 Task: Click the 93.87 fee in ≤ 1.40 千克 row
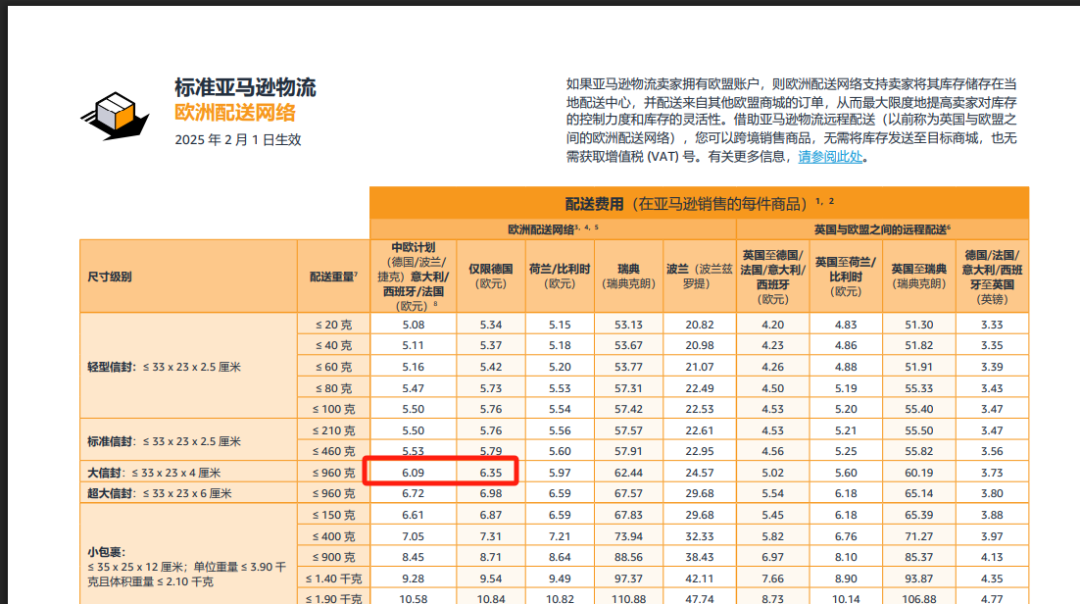[x=919, y=579]
